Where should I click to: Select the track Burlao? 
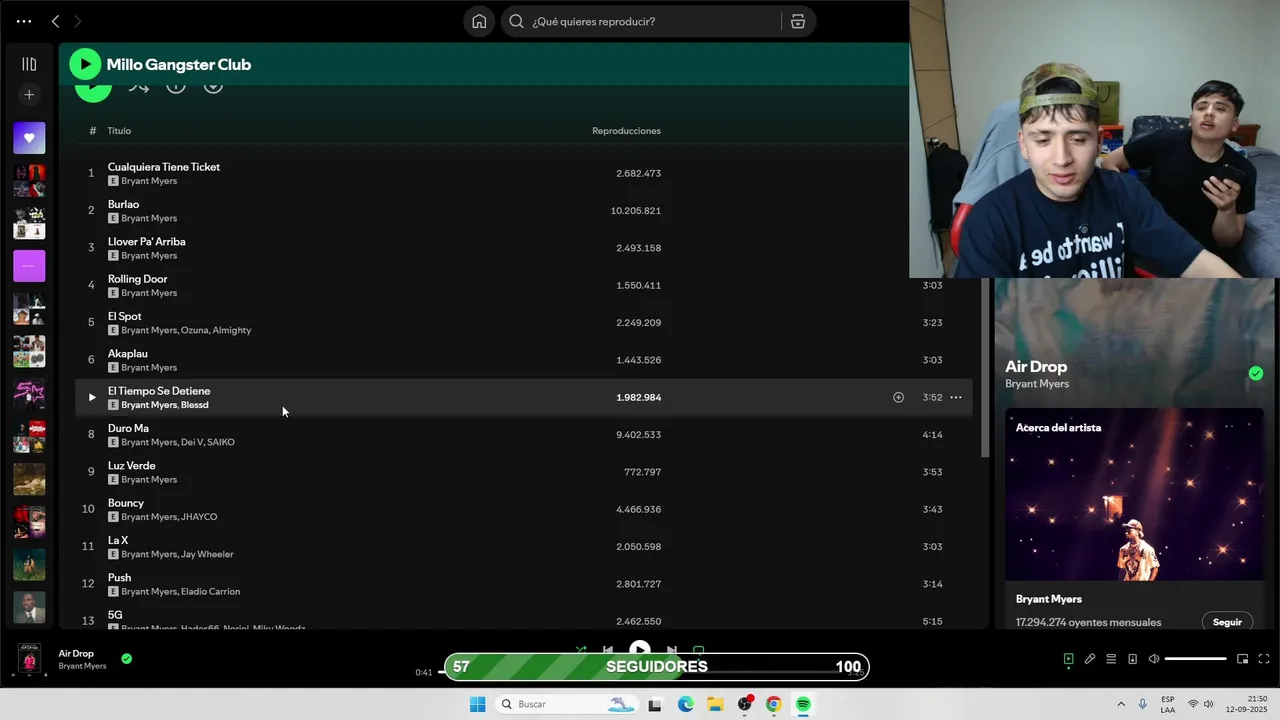(124, 204)
